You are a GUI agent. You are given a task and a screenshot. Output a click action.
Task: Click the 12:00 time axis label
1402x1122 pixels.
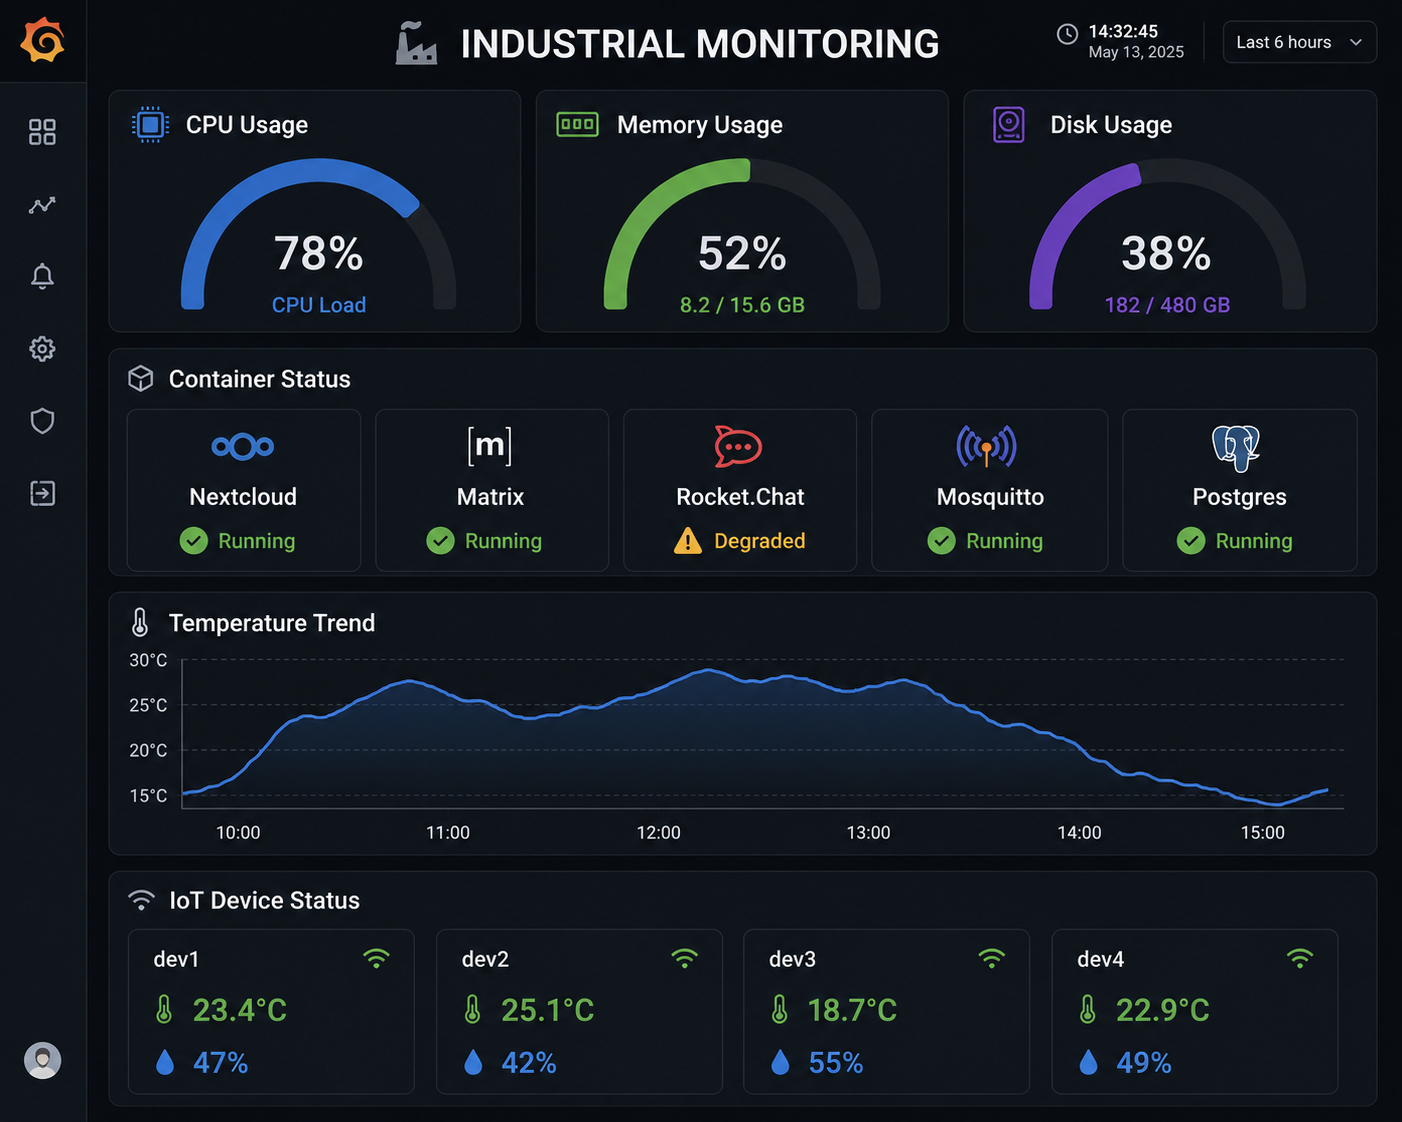pos(658,833)
